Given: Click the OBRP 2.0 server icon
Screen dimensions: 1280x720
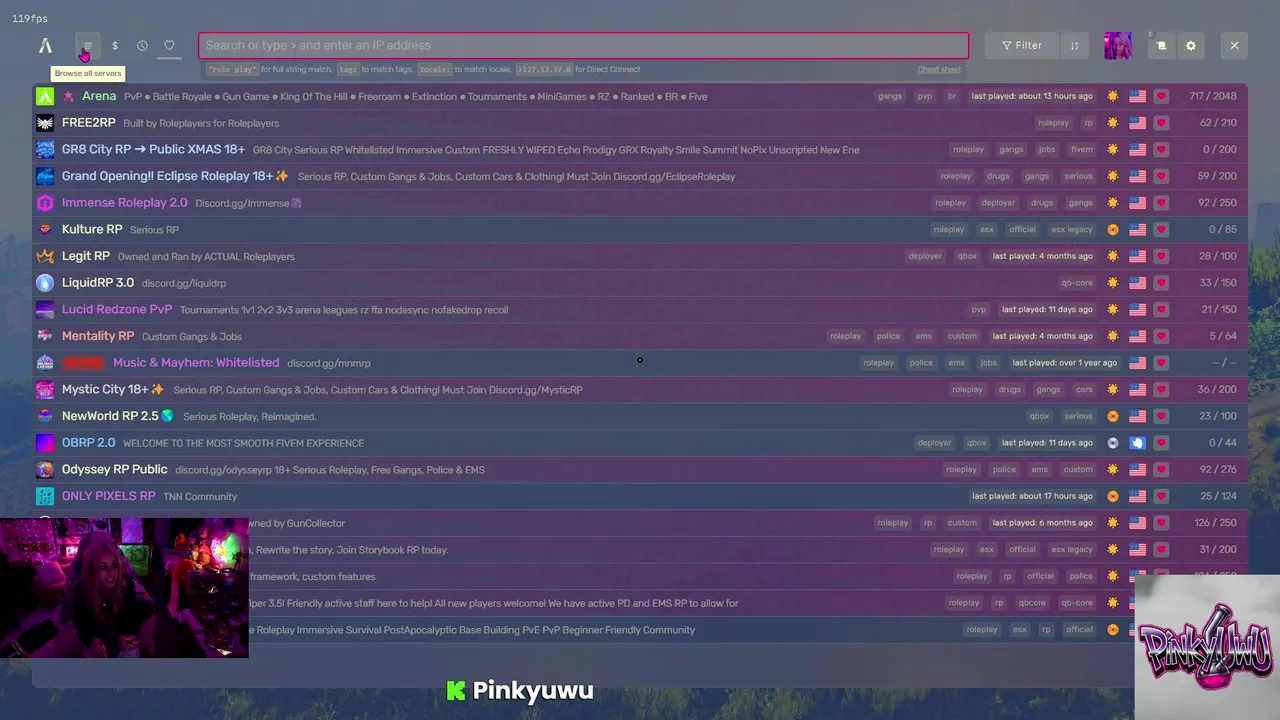Looking at the screenshot, I should coord(45,443).
